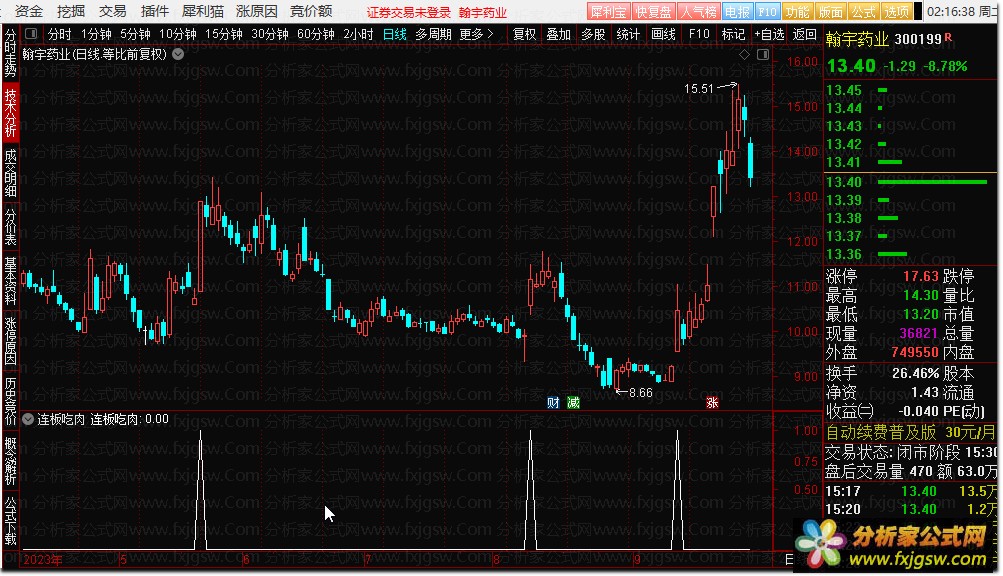Viewport: 1003px width, 576px height.
Task: Open the 犀利猫 menu
Action: click(x=203, y=11)
